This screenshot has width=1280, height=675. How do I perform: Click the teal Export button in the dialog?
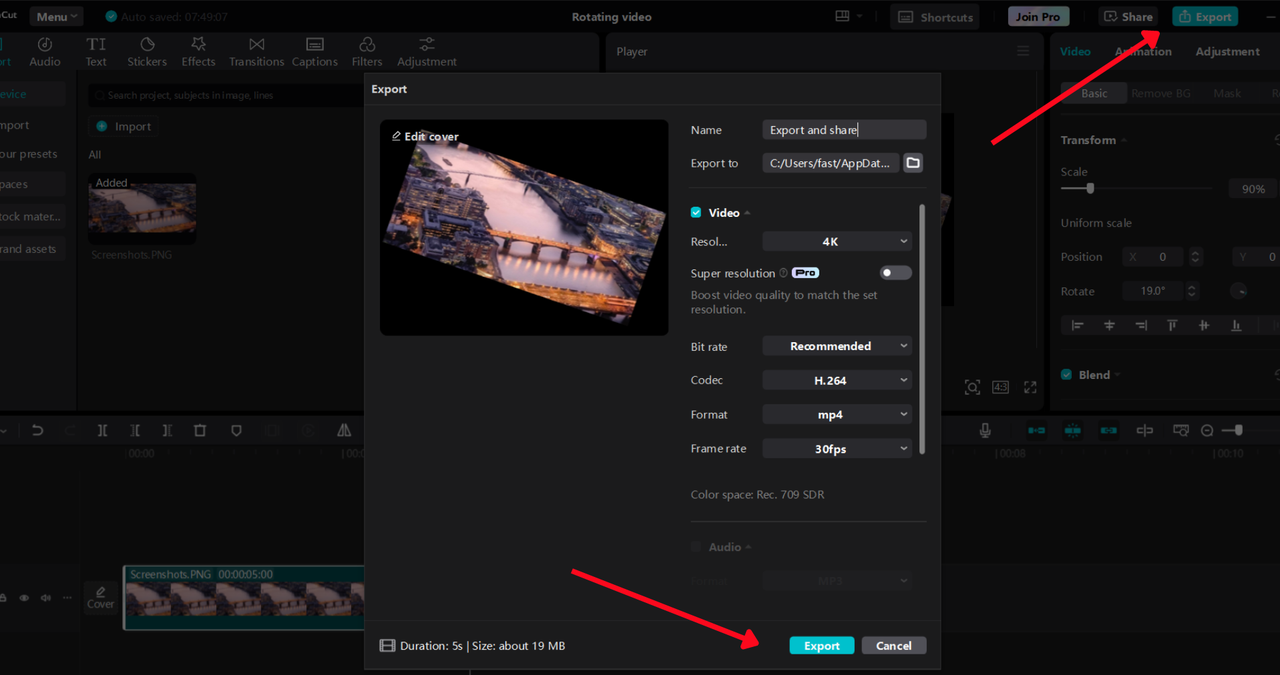(822, 645)
